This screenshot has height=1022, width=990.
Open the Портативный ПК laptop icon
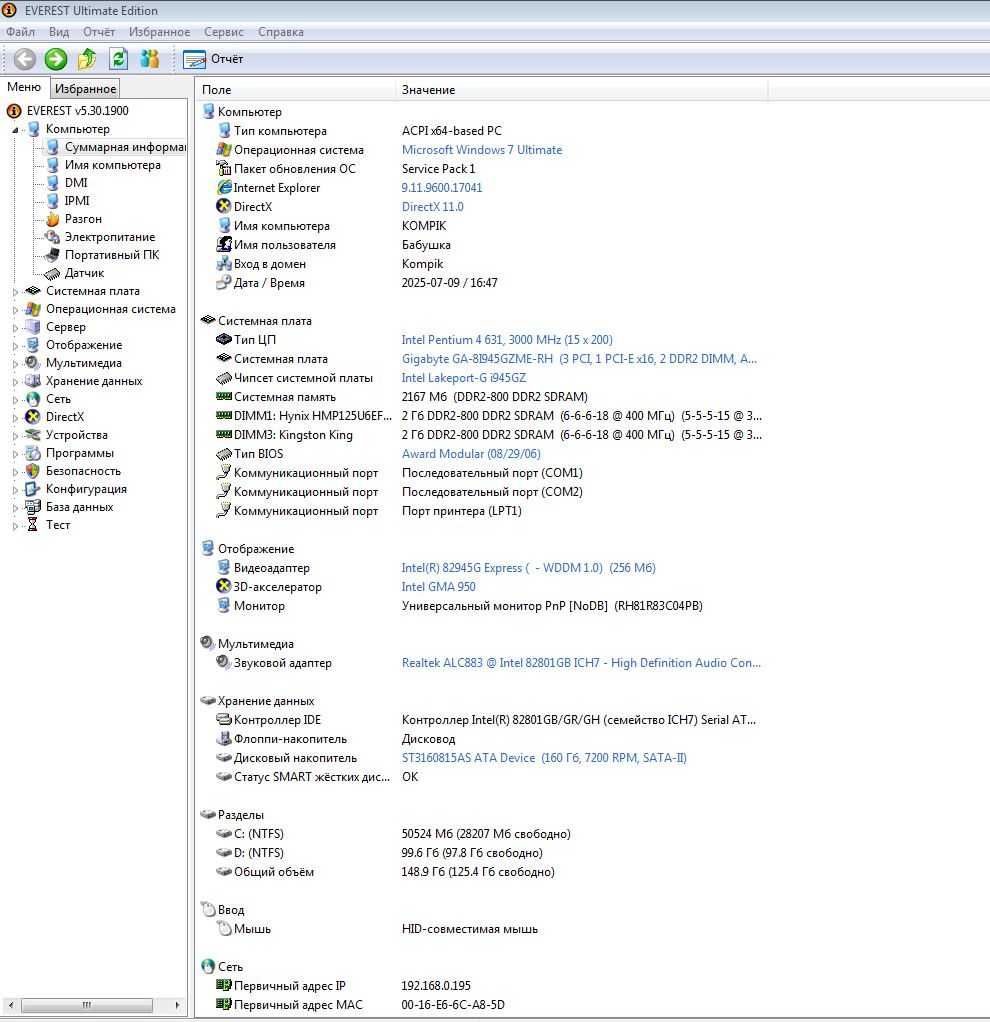53,255
